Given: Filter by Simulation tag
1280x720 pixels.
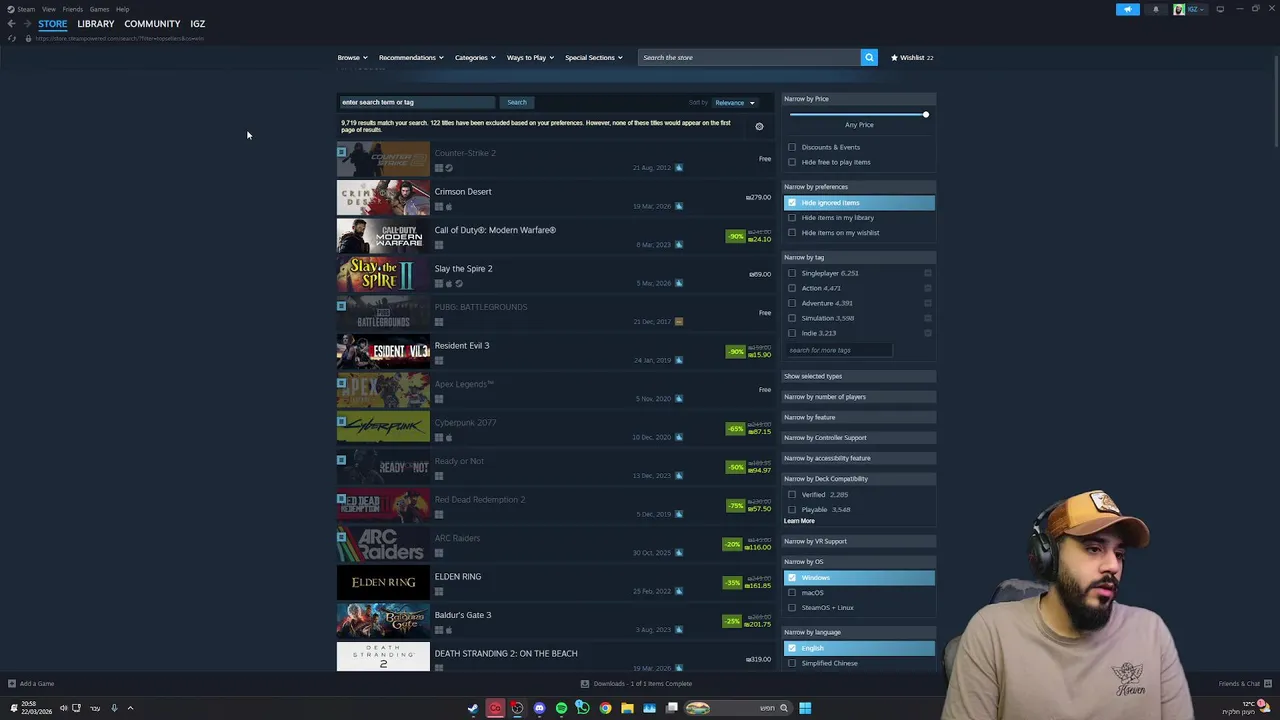Looking at the screenshot, I should coord(792,318).
